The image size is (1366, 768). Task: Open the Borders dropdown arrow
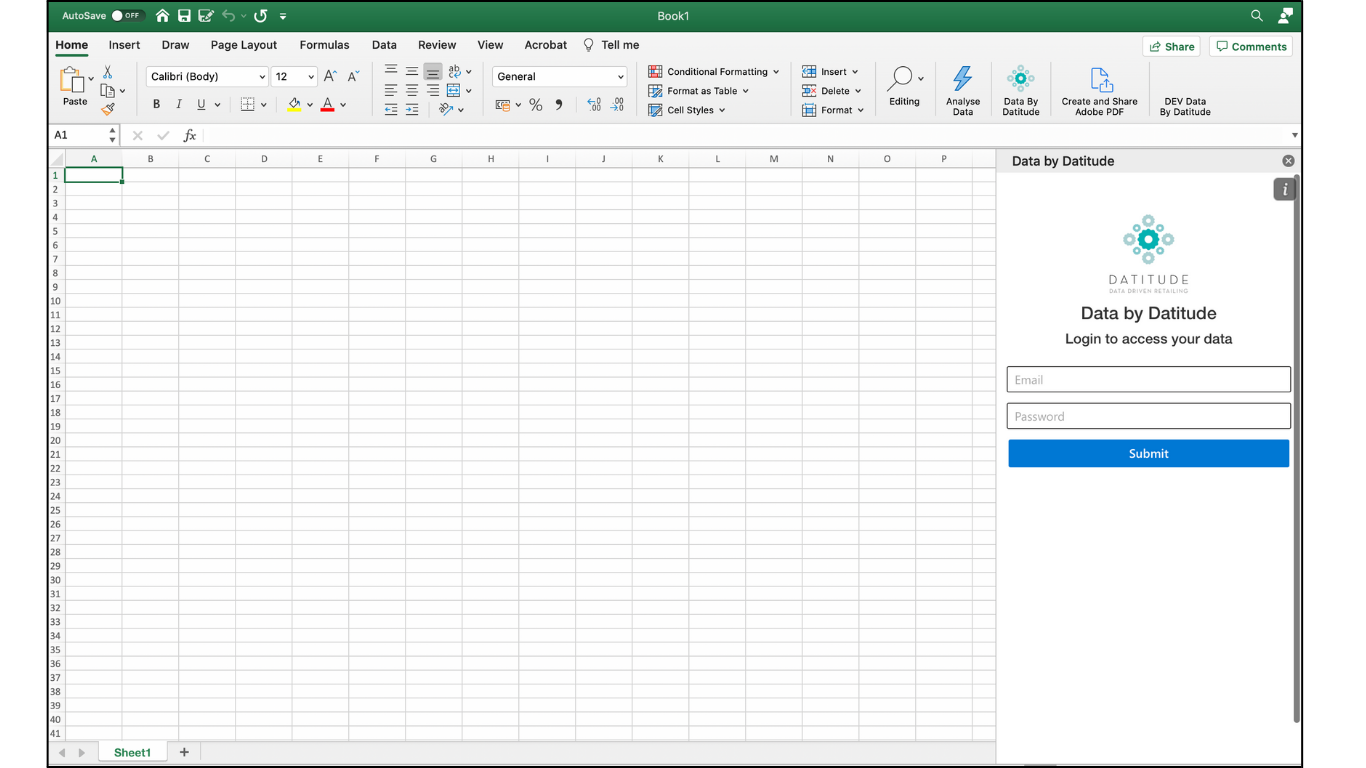(264, 104)
